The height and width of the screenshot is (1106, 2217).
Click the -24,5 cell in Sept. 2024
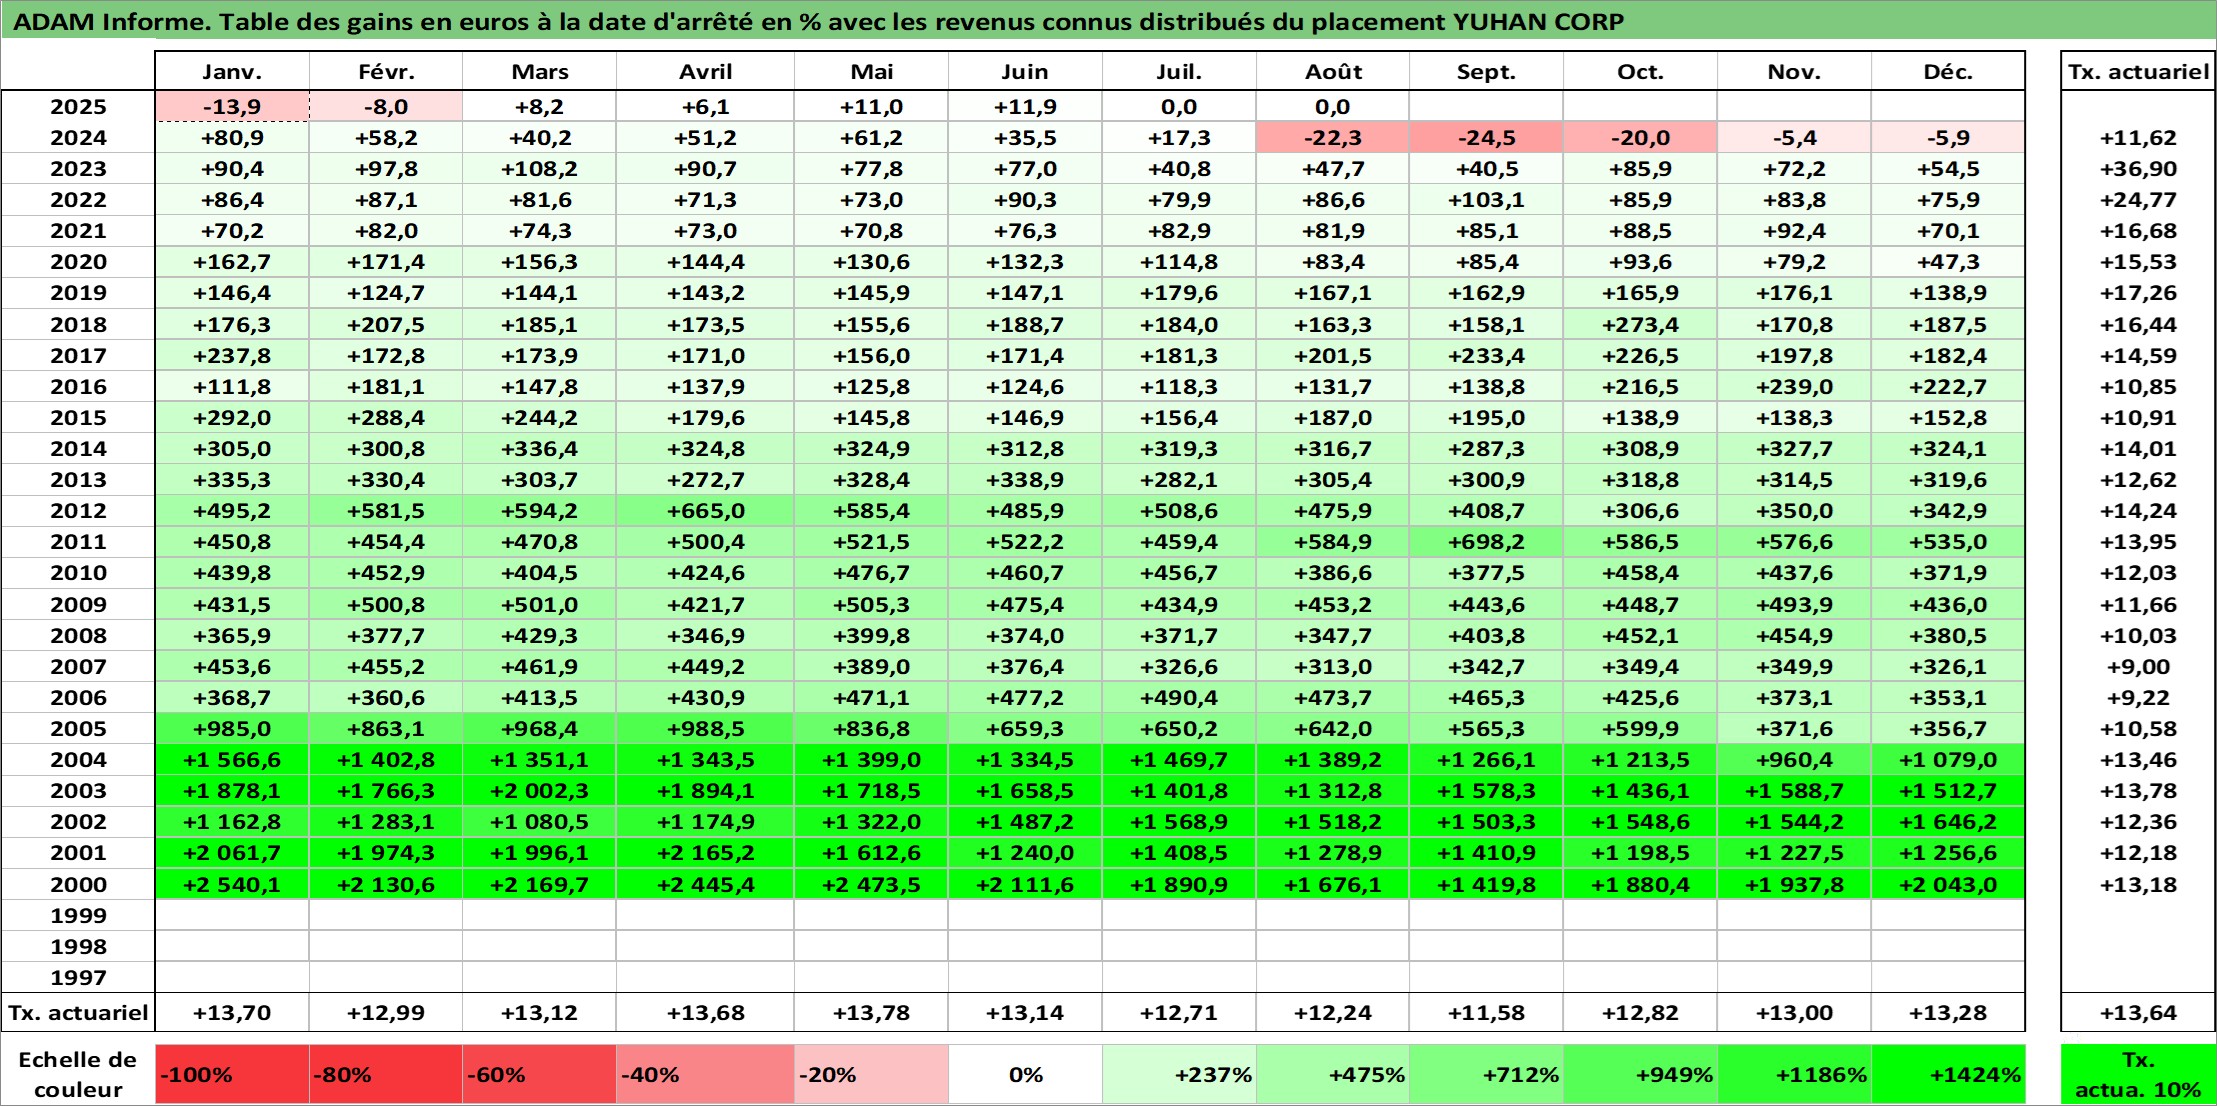tap(1486, 138)
